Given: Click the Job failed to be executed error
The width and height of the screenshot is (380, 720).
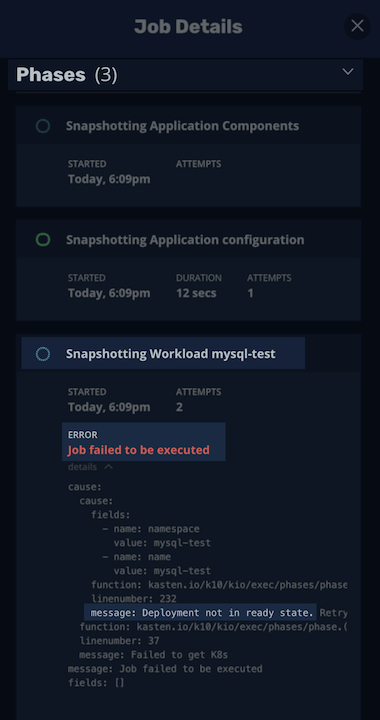Looking at the screenshot, I should [139, 450].
